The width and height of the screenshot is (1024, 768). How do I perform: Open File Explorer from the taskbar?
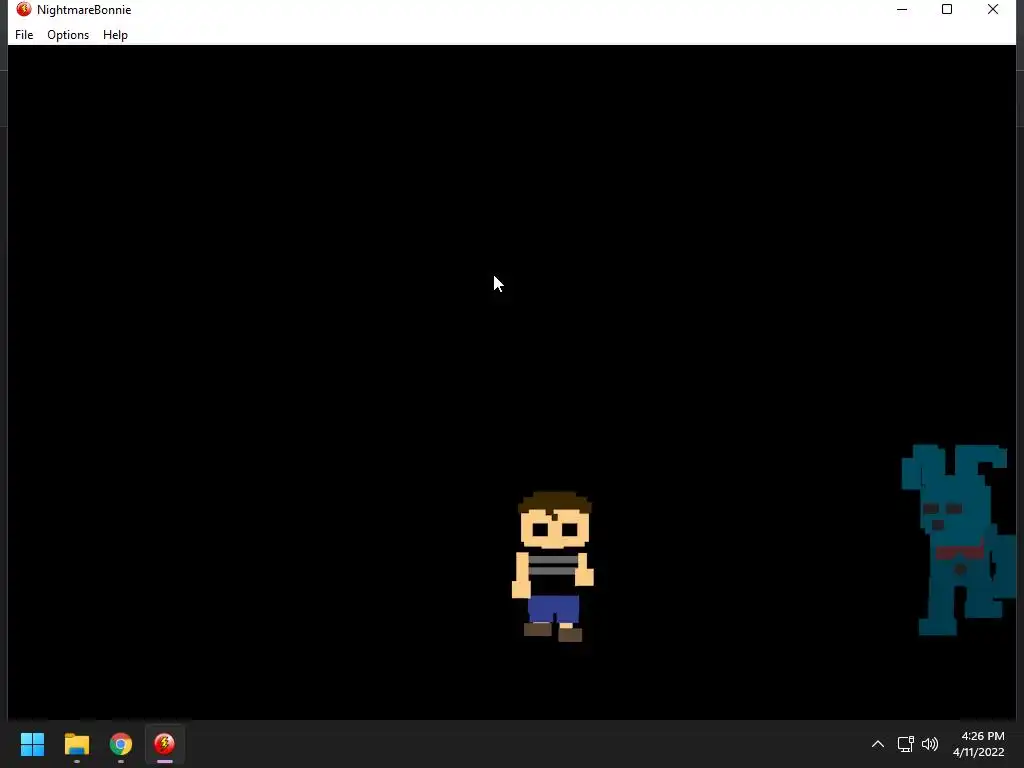click(x=76, y=744)
